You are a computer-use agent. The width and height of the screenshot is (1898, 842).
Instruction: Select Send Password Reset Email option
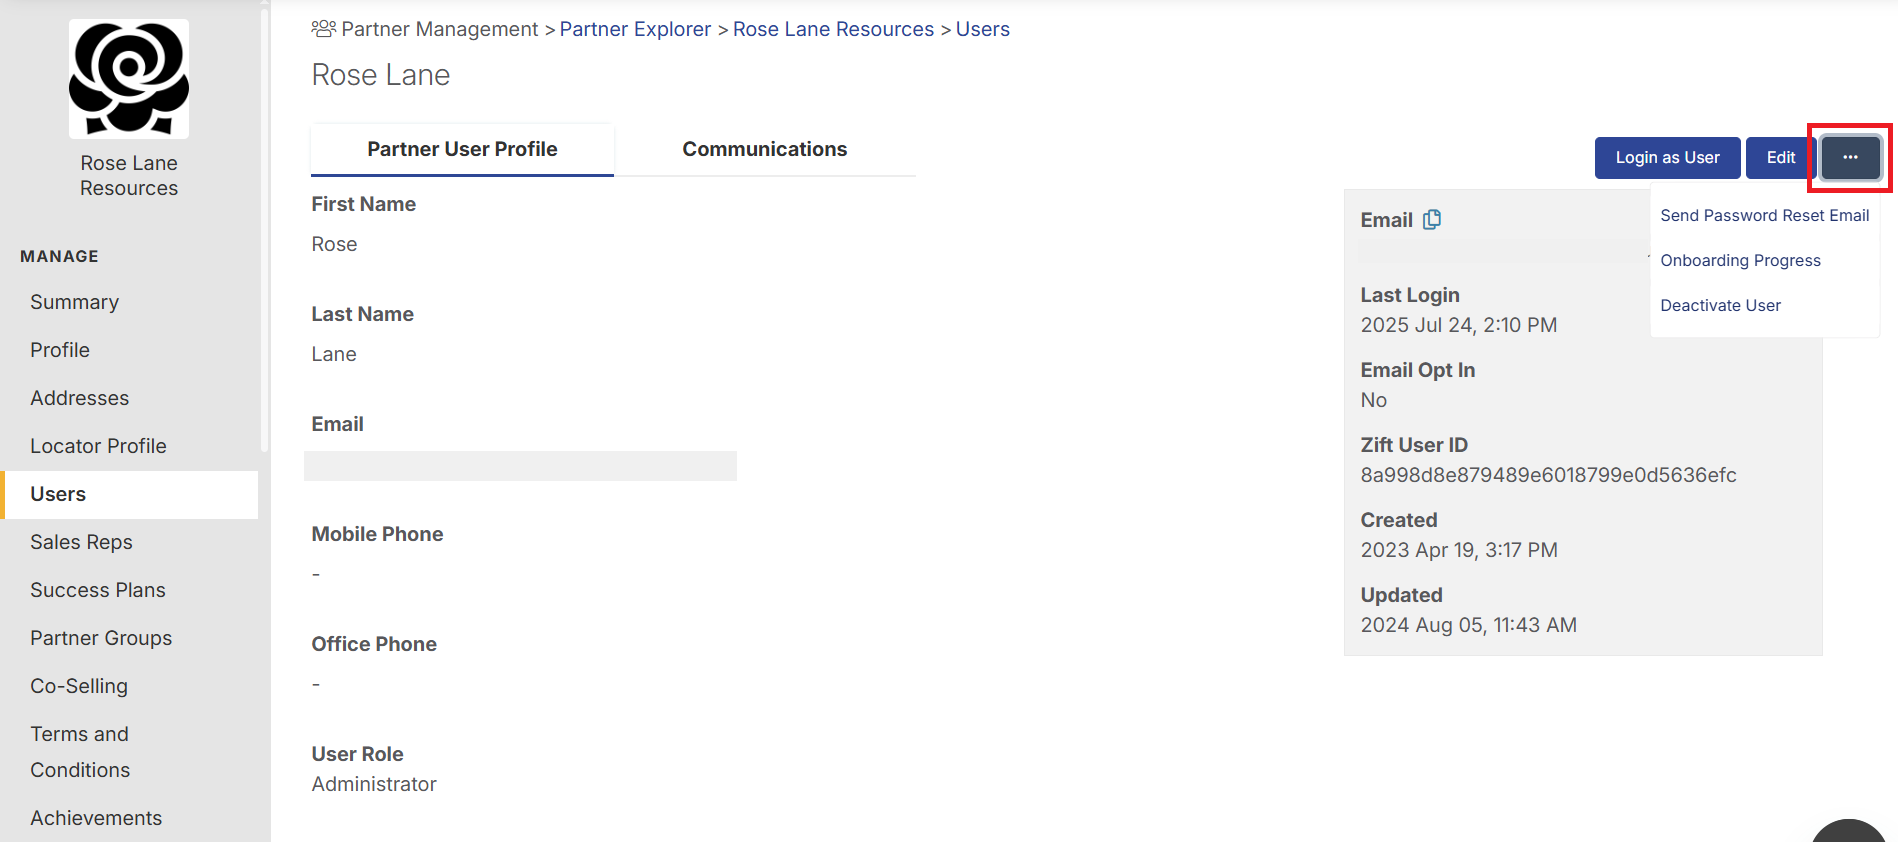[x=1764, y=215]
